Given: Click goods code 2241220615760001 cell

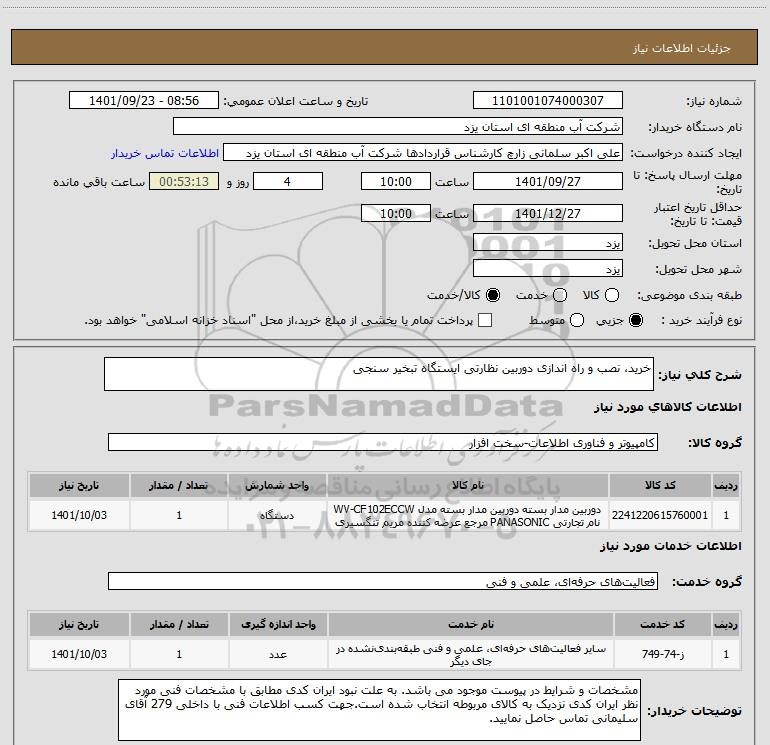Looking at the screenshot, I should pyautogui.click(x=660, y=515).
